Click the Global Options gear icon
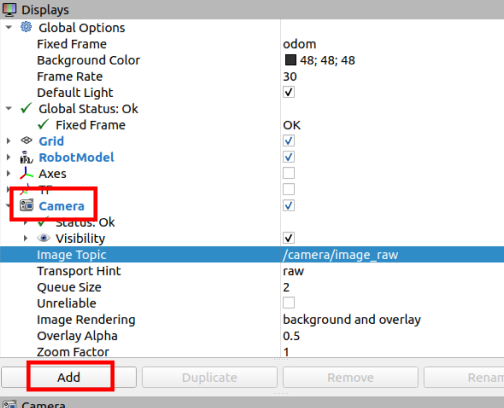The height and width of the screenshot is (408, 504). coord(26,27)
